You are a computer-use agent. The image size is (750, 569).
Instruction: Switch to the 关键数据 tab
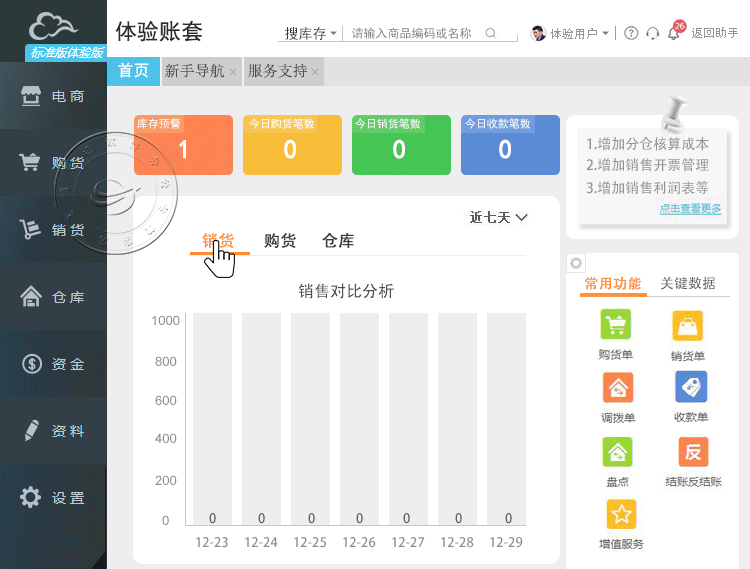688,283
